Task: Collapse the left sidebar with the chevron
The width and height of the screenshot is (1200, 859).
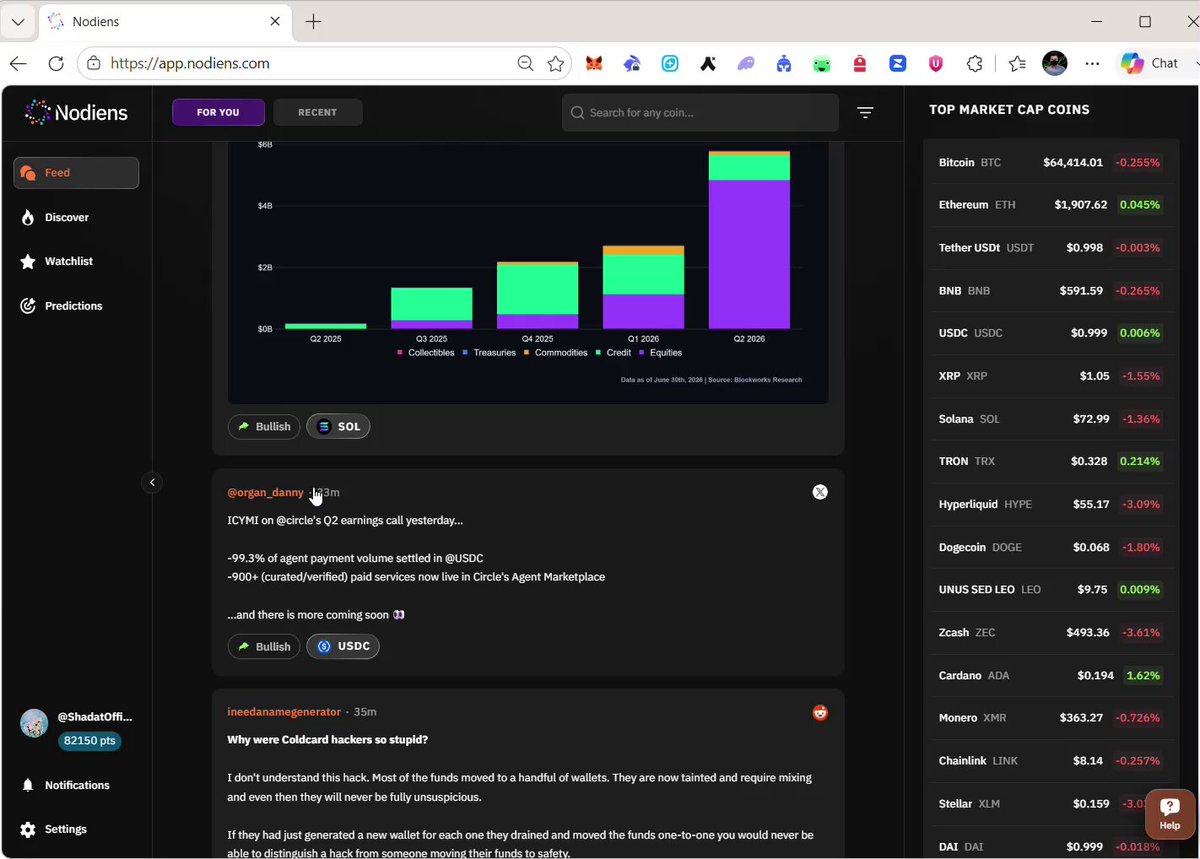Action: (152, 483)
